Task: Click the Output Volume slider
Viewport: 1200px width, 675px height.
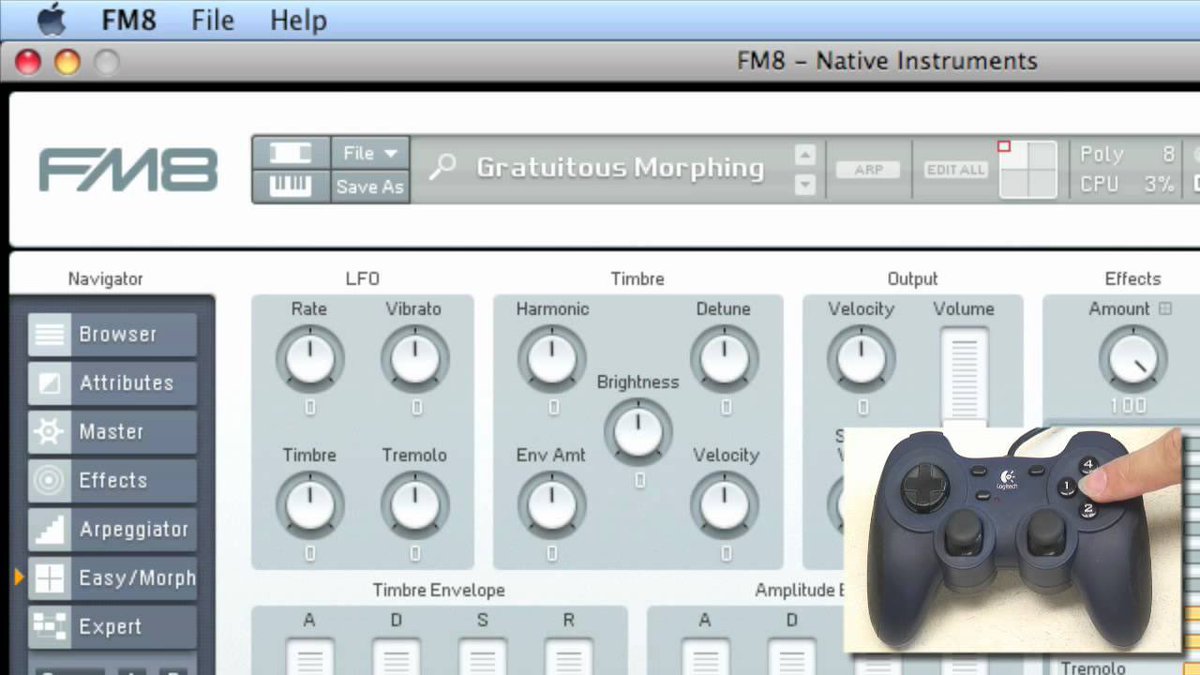Action: (x=964, y=375)
